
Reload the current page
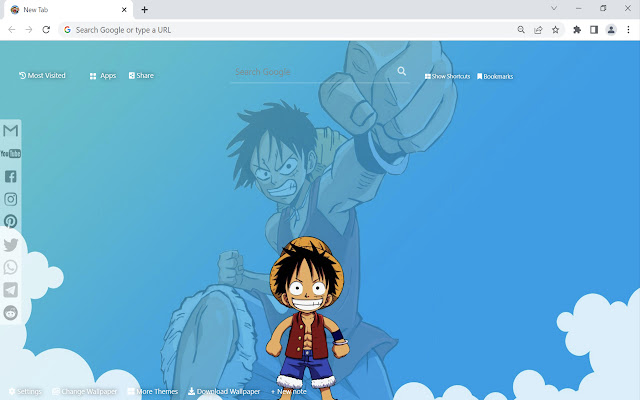[x=46, y=30]
